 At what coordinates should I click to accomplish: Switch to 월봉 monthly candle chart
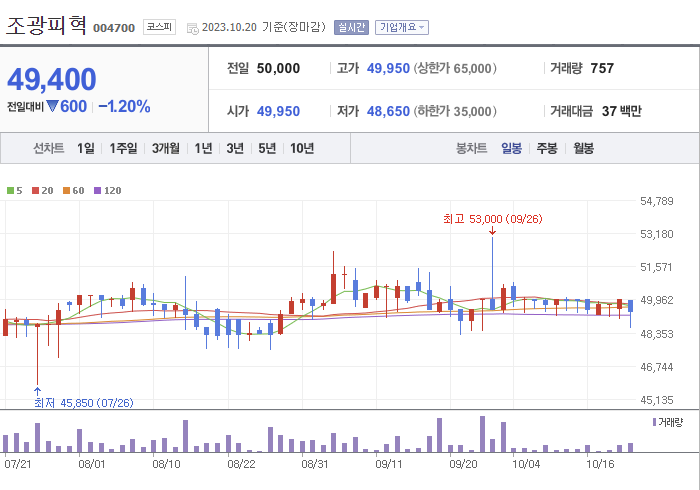click(x=583, y=148)
